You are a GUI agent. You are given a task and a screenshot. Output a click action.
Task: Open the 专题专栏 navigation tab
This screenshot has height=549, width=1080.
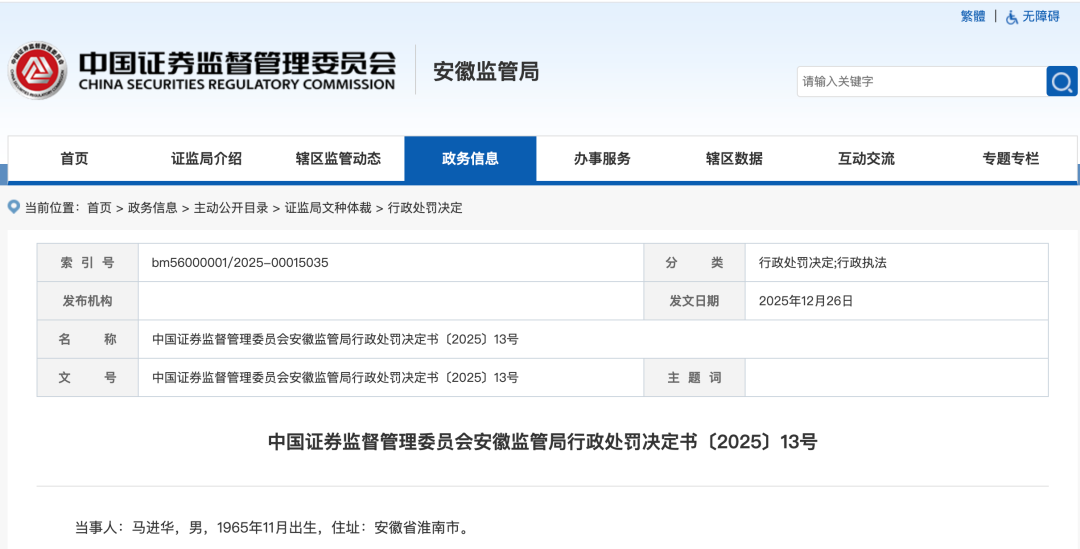click(1010, 158)
